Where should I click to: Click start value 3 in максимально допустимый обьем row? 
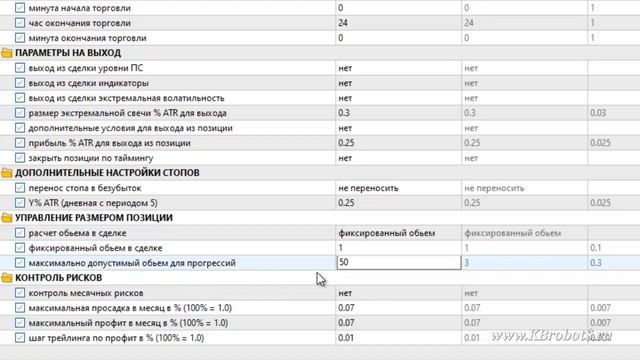(467, 263)
